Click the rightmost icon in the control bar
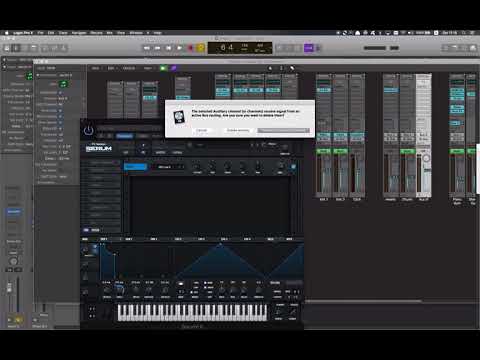Viewport: 480px width, 360px height. pyautogui.click(x=473, y=48)
